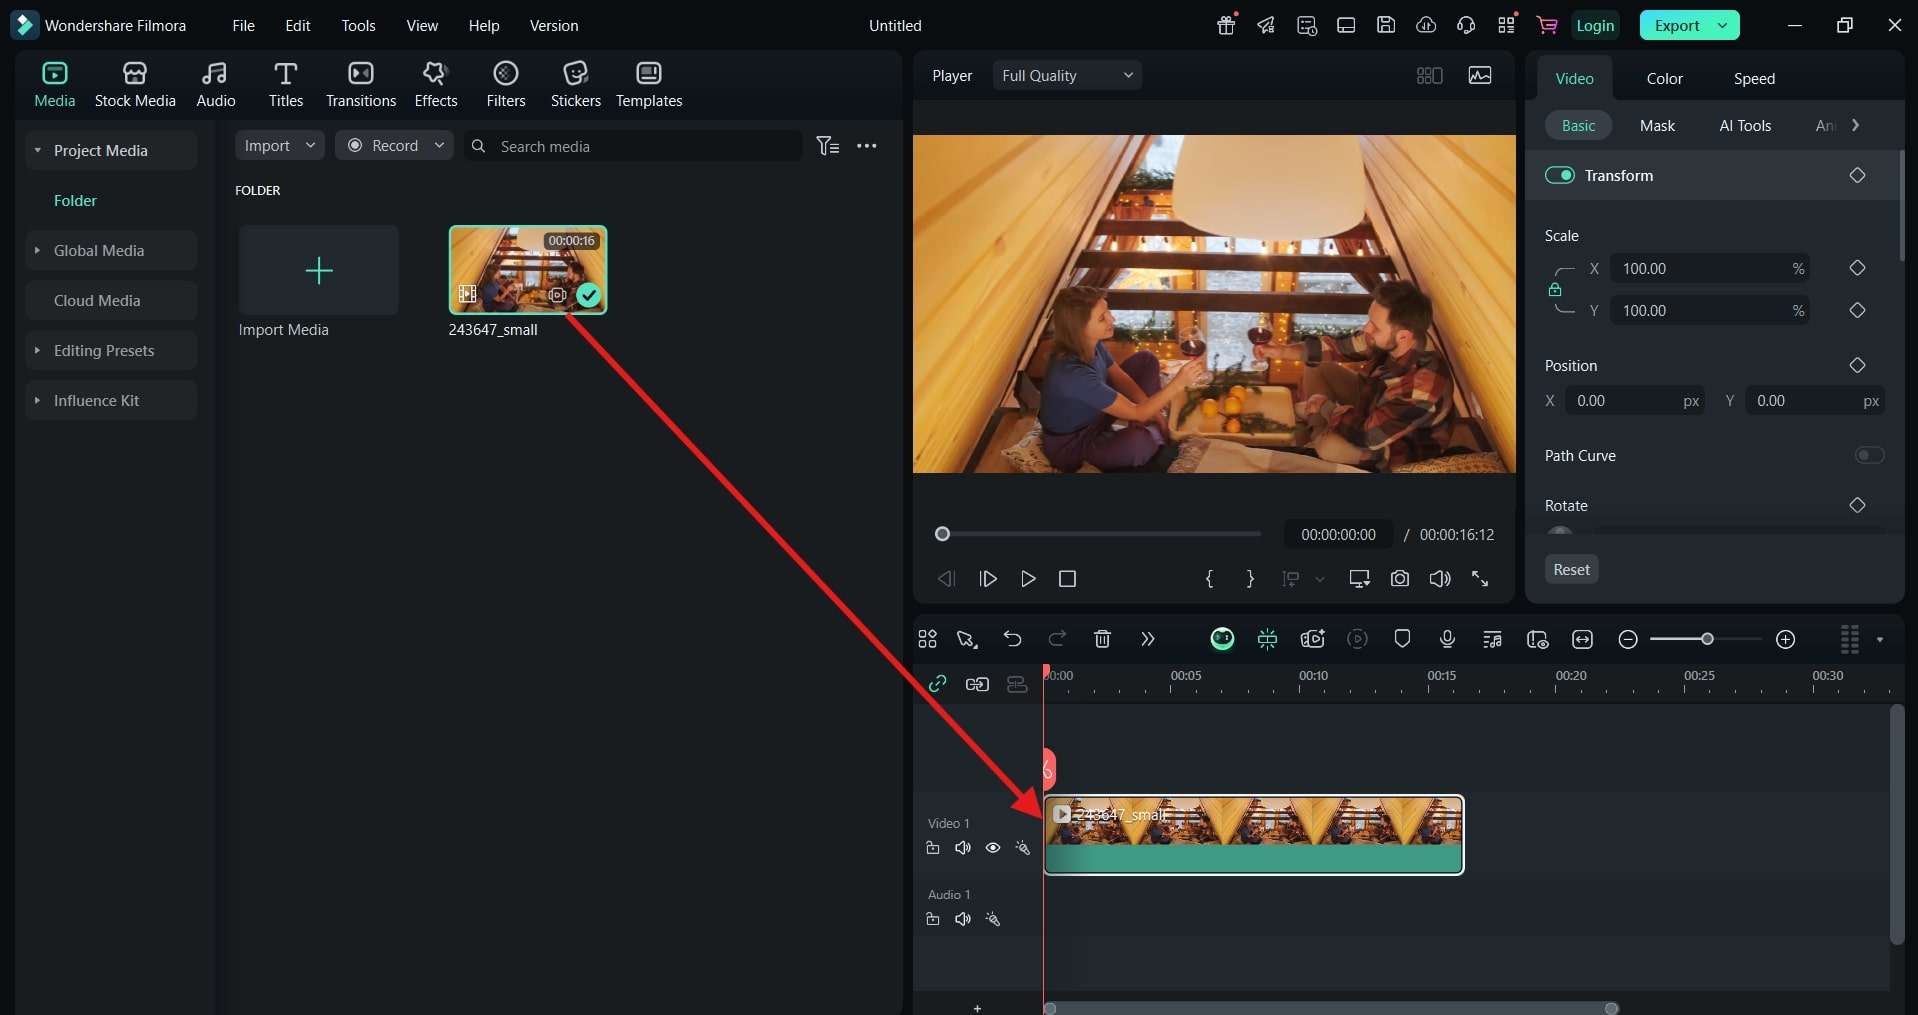Toggle the Path Curve switch
Image resolution: width=1918 pixels, height=1015 pixels.
[x=1869, y=455]
